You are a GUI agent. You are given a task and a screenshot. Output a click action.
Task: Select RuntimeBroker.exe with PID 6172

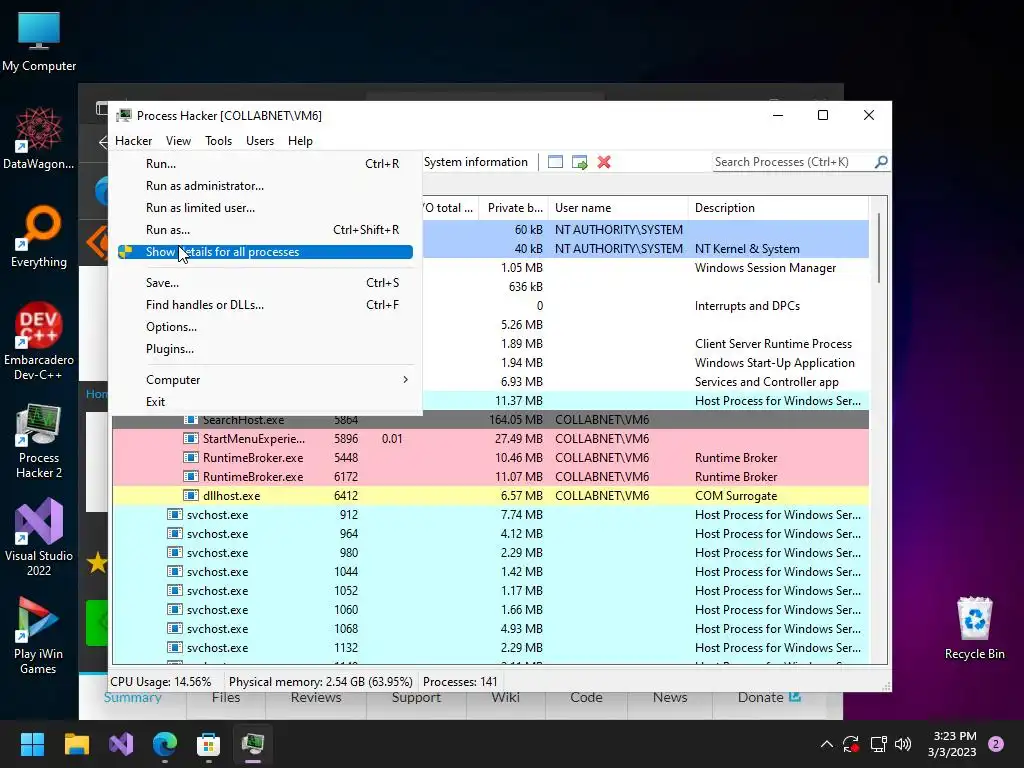pos(490,477)
